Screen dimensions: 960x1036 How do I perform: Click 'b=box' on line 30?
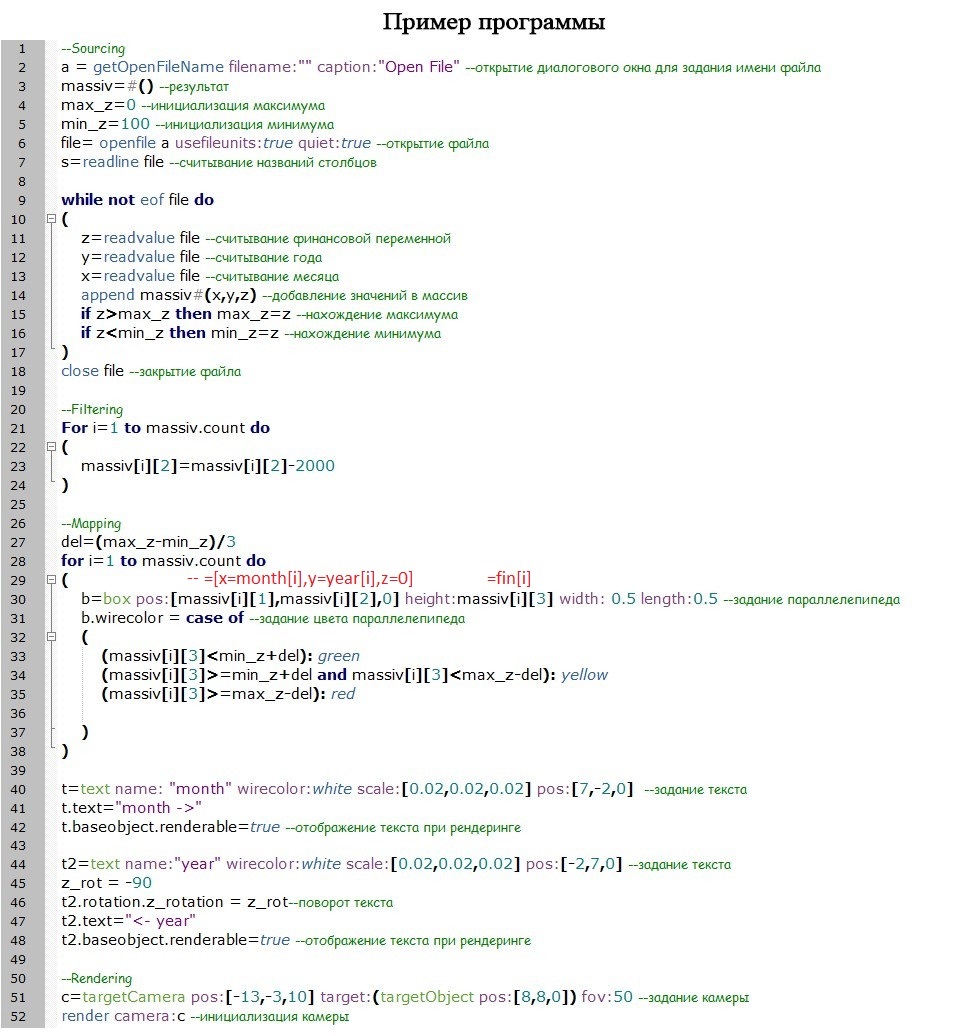tap(106, 599)
